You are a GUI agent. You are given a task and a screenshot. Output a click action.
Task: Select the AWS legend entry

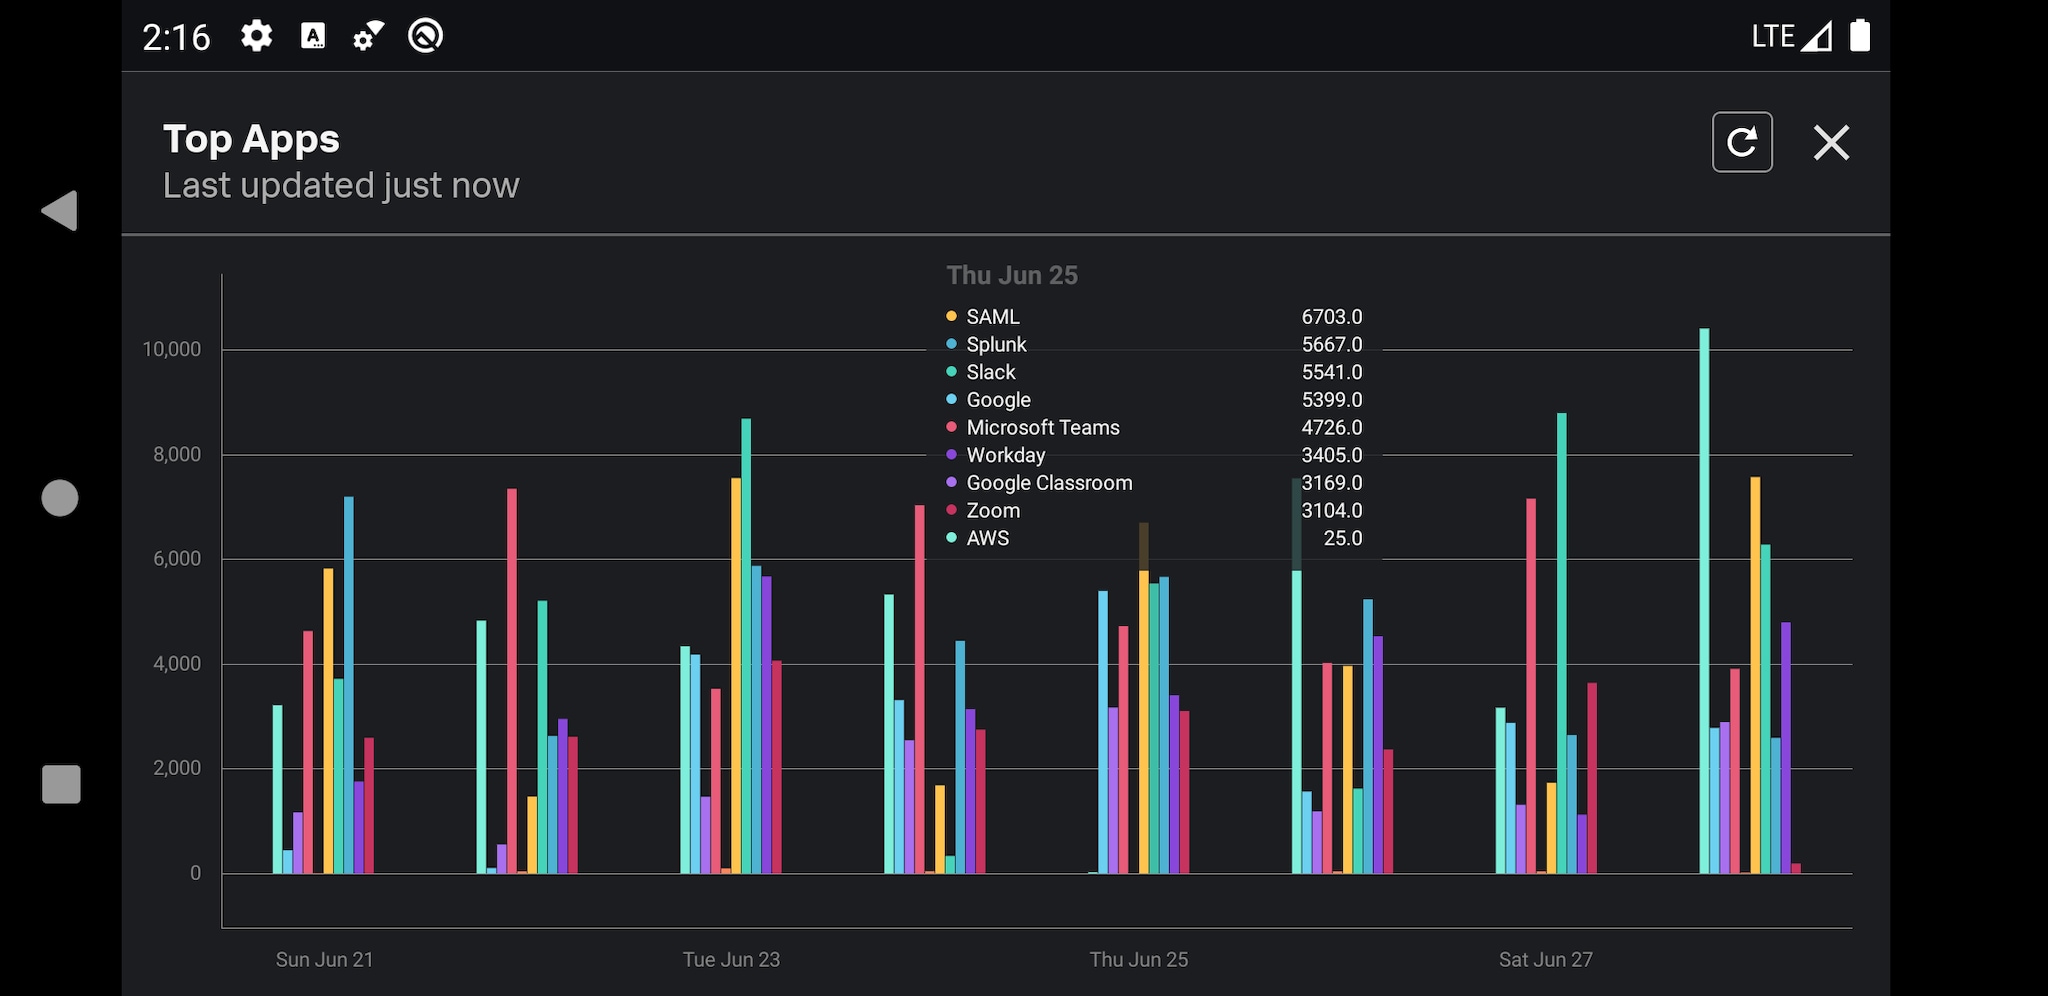coord(1154,538)
